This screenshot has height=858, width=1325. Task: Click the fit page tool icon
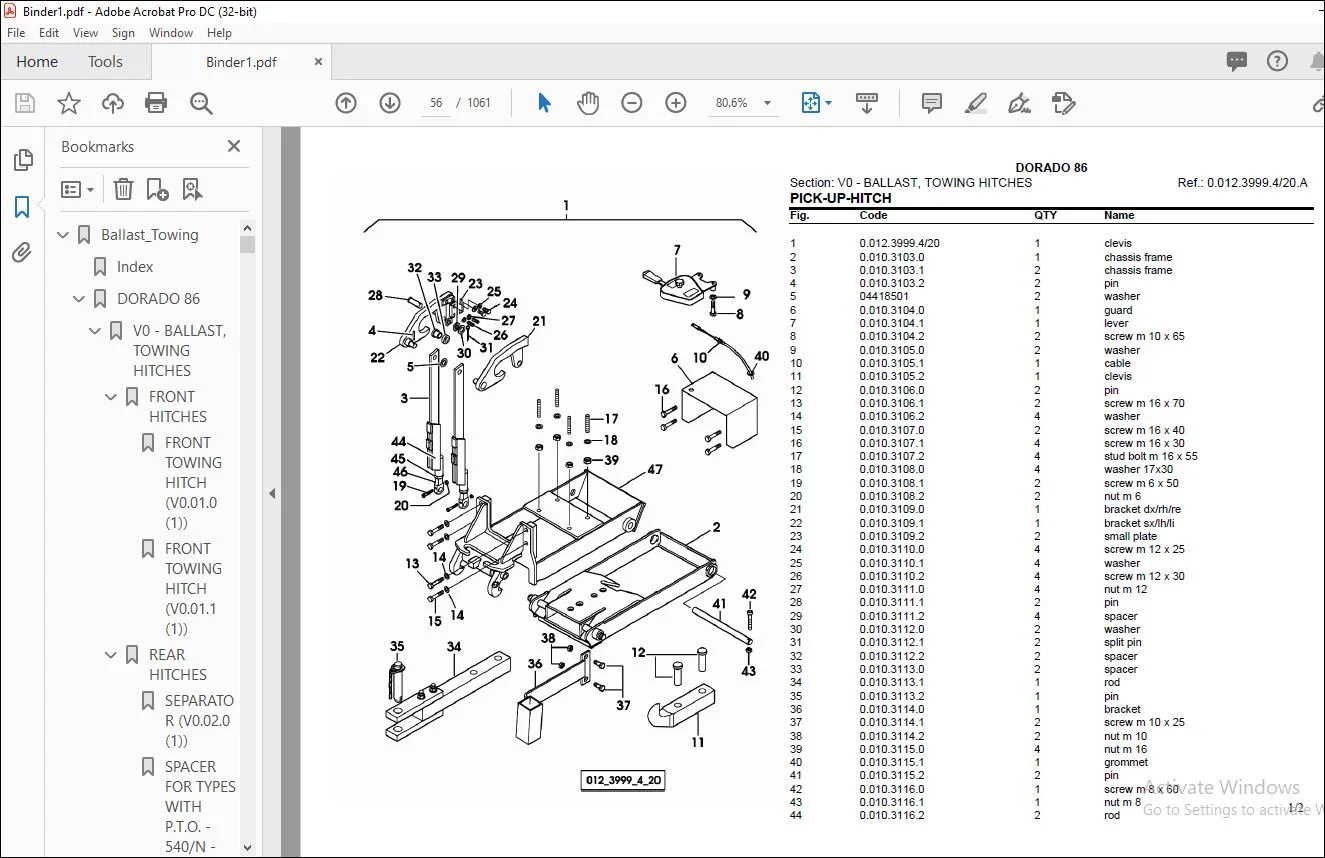coord(810,103)
